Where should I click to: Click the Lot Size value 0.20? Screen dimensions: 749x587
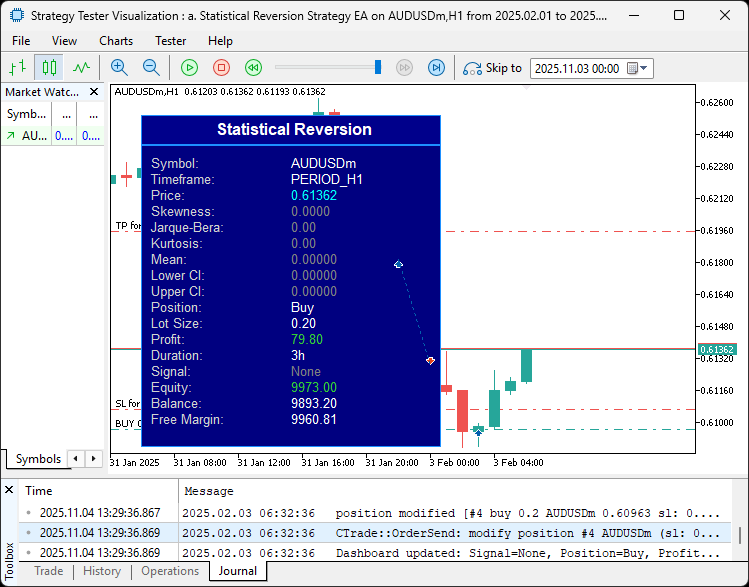coord(303,323)
